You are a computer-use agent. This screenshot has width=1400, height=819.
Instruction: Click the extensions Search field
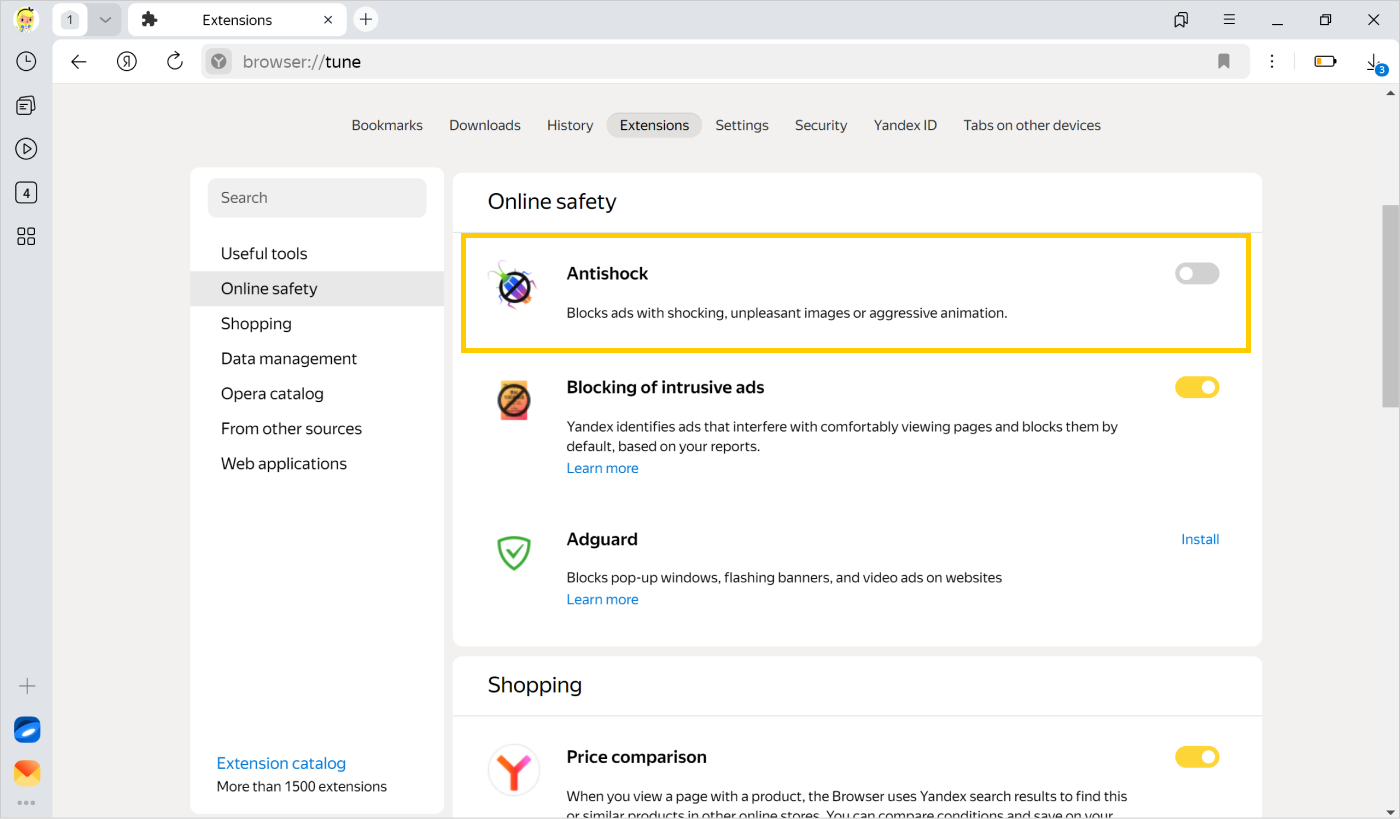click(x=317, y=198)
